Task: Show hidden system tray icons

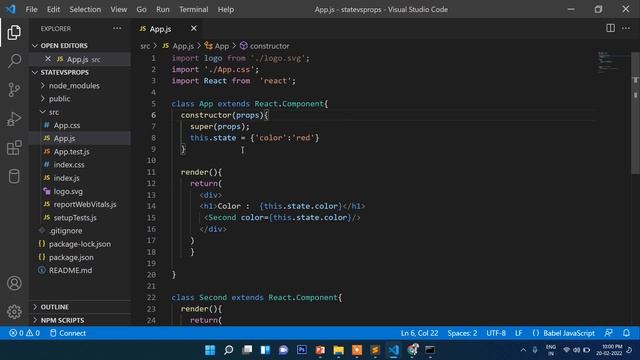Action: pos(523,350)
